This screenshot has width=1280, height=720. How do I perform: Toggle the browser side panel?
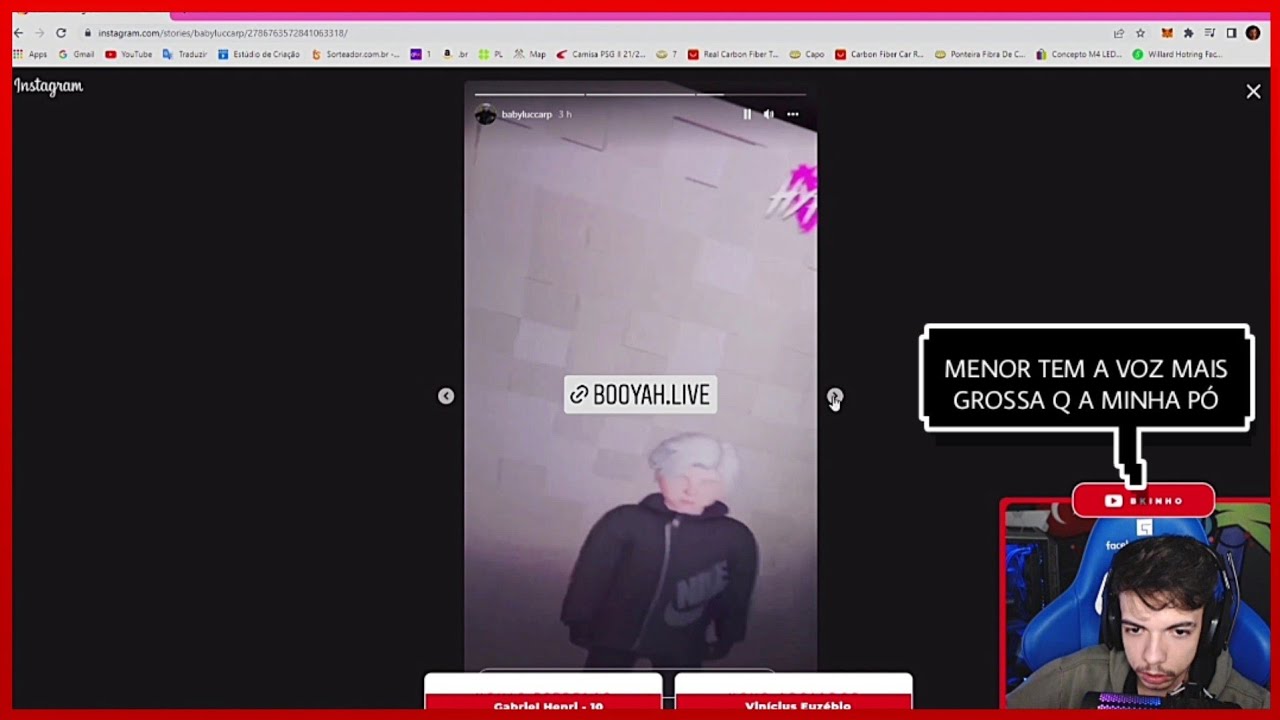tap(1231, 33)
